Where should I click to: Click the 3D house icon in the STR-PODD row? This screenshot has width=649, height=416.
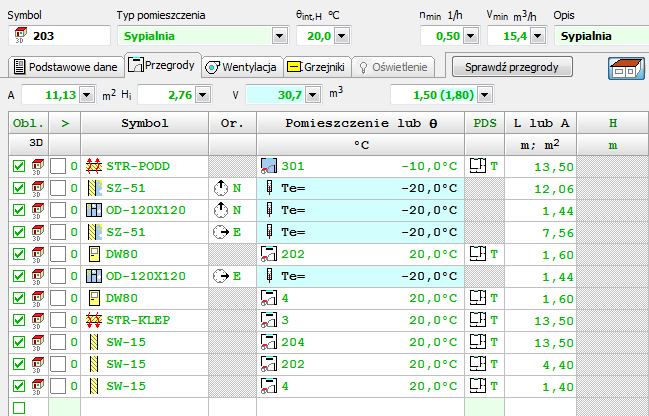point(38,166)
